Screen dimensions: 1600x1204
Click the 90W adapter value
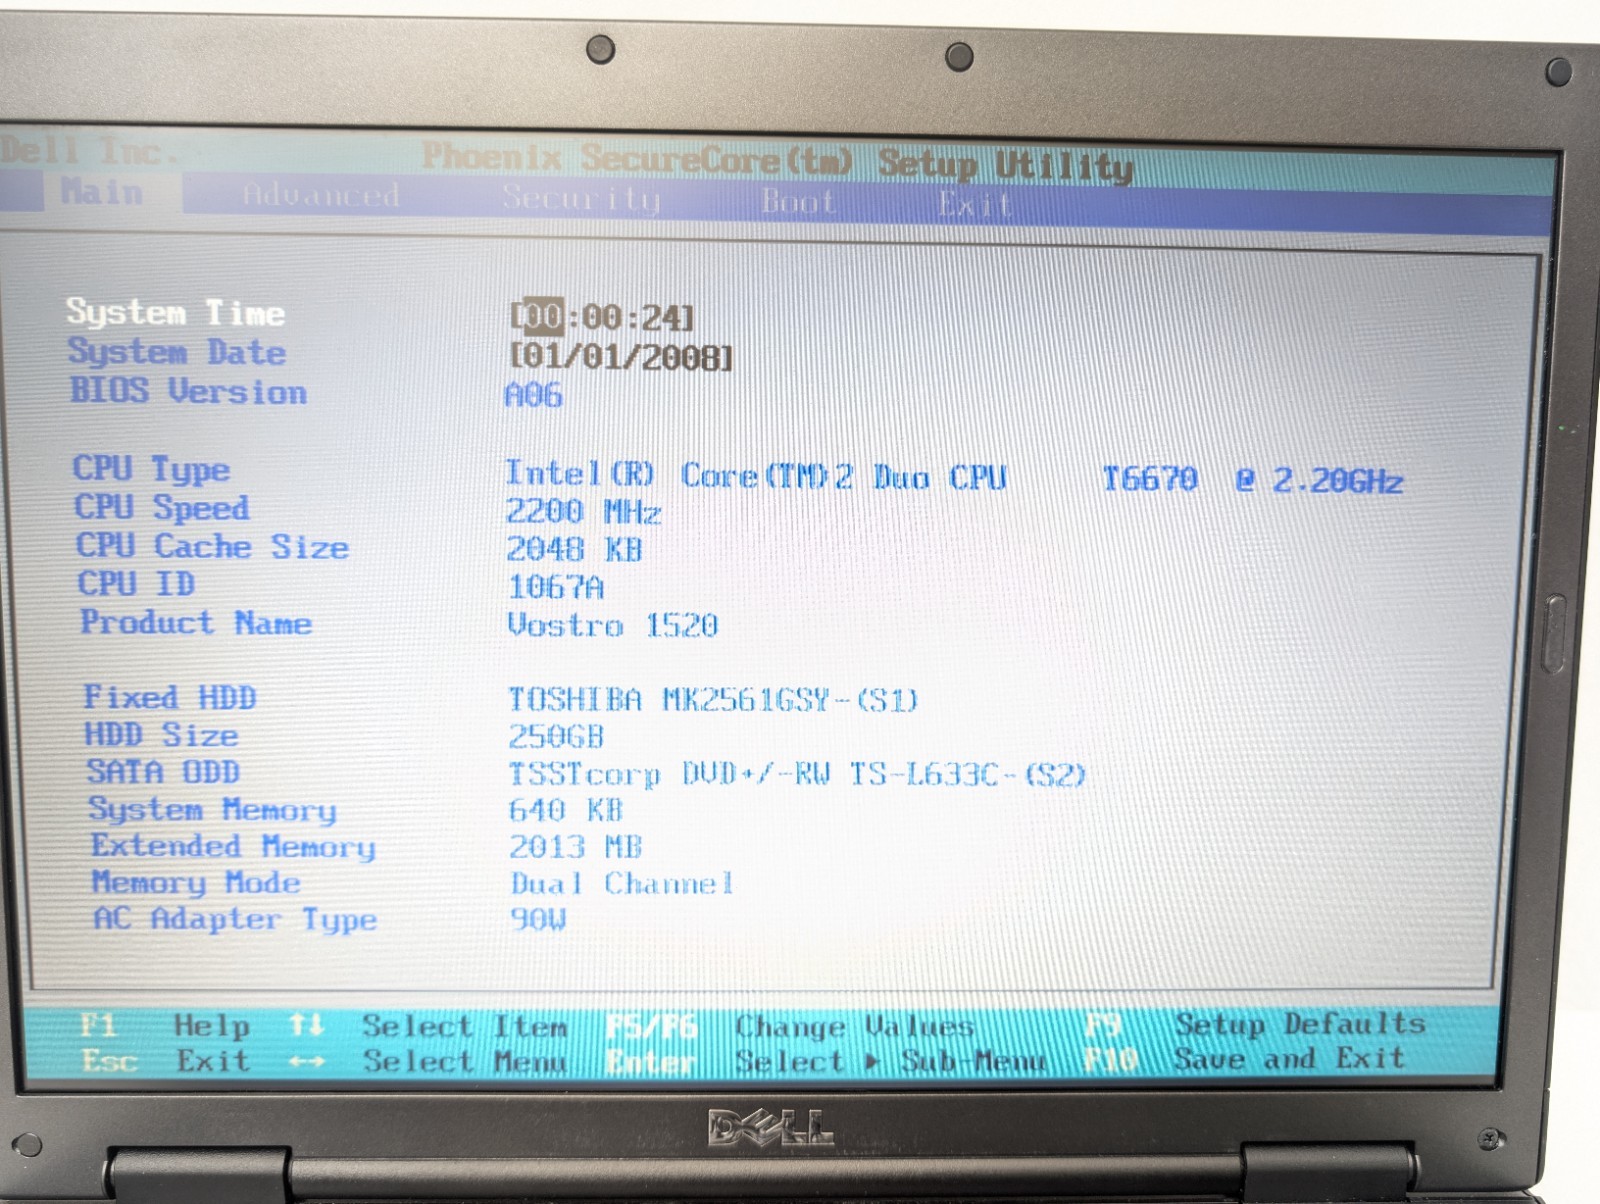tap(538, 919)
